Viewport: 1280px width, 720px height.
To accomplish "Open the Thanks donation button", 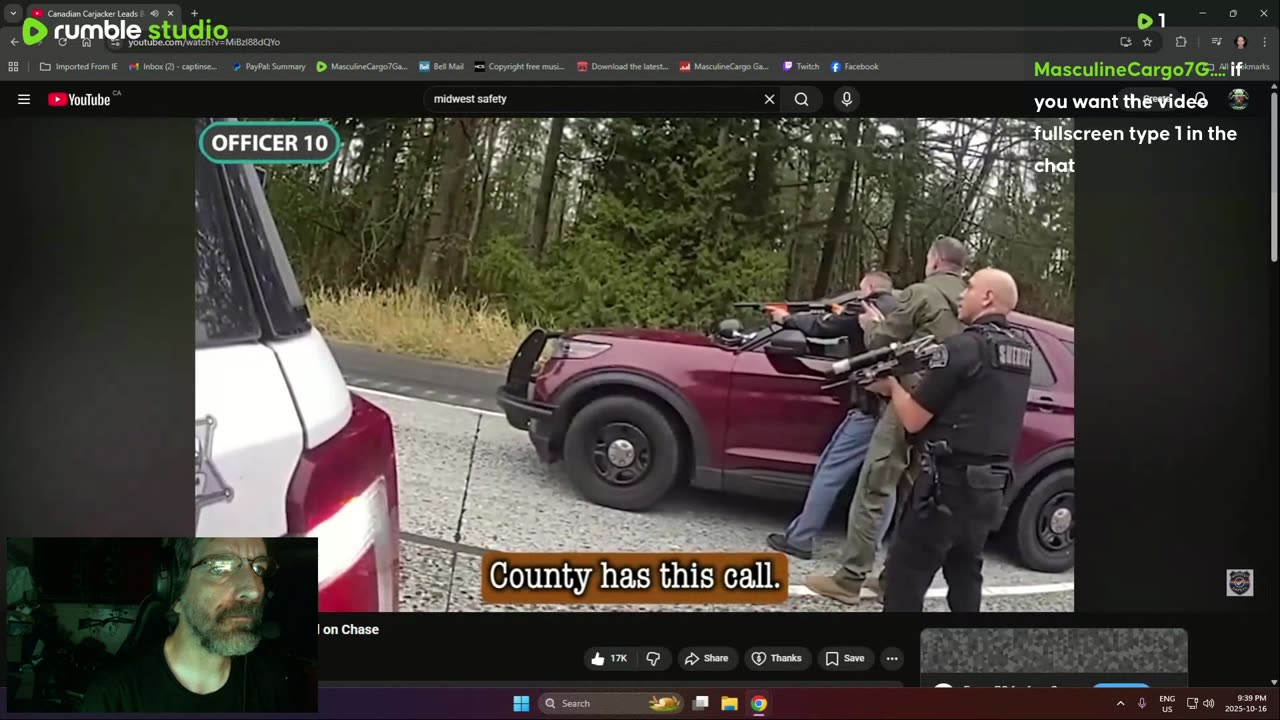I will pyautogui.click(x=777, y=658).
